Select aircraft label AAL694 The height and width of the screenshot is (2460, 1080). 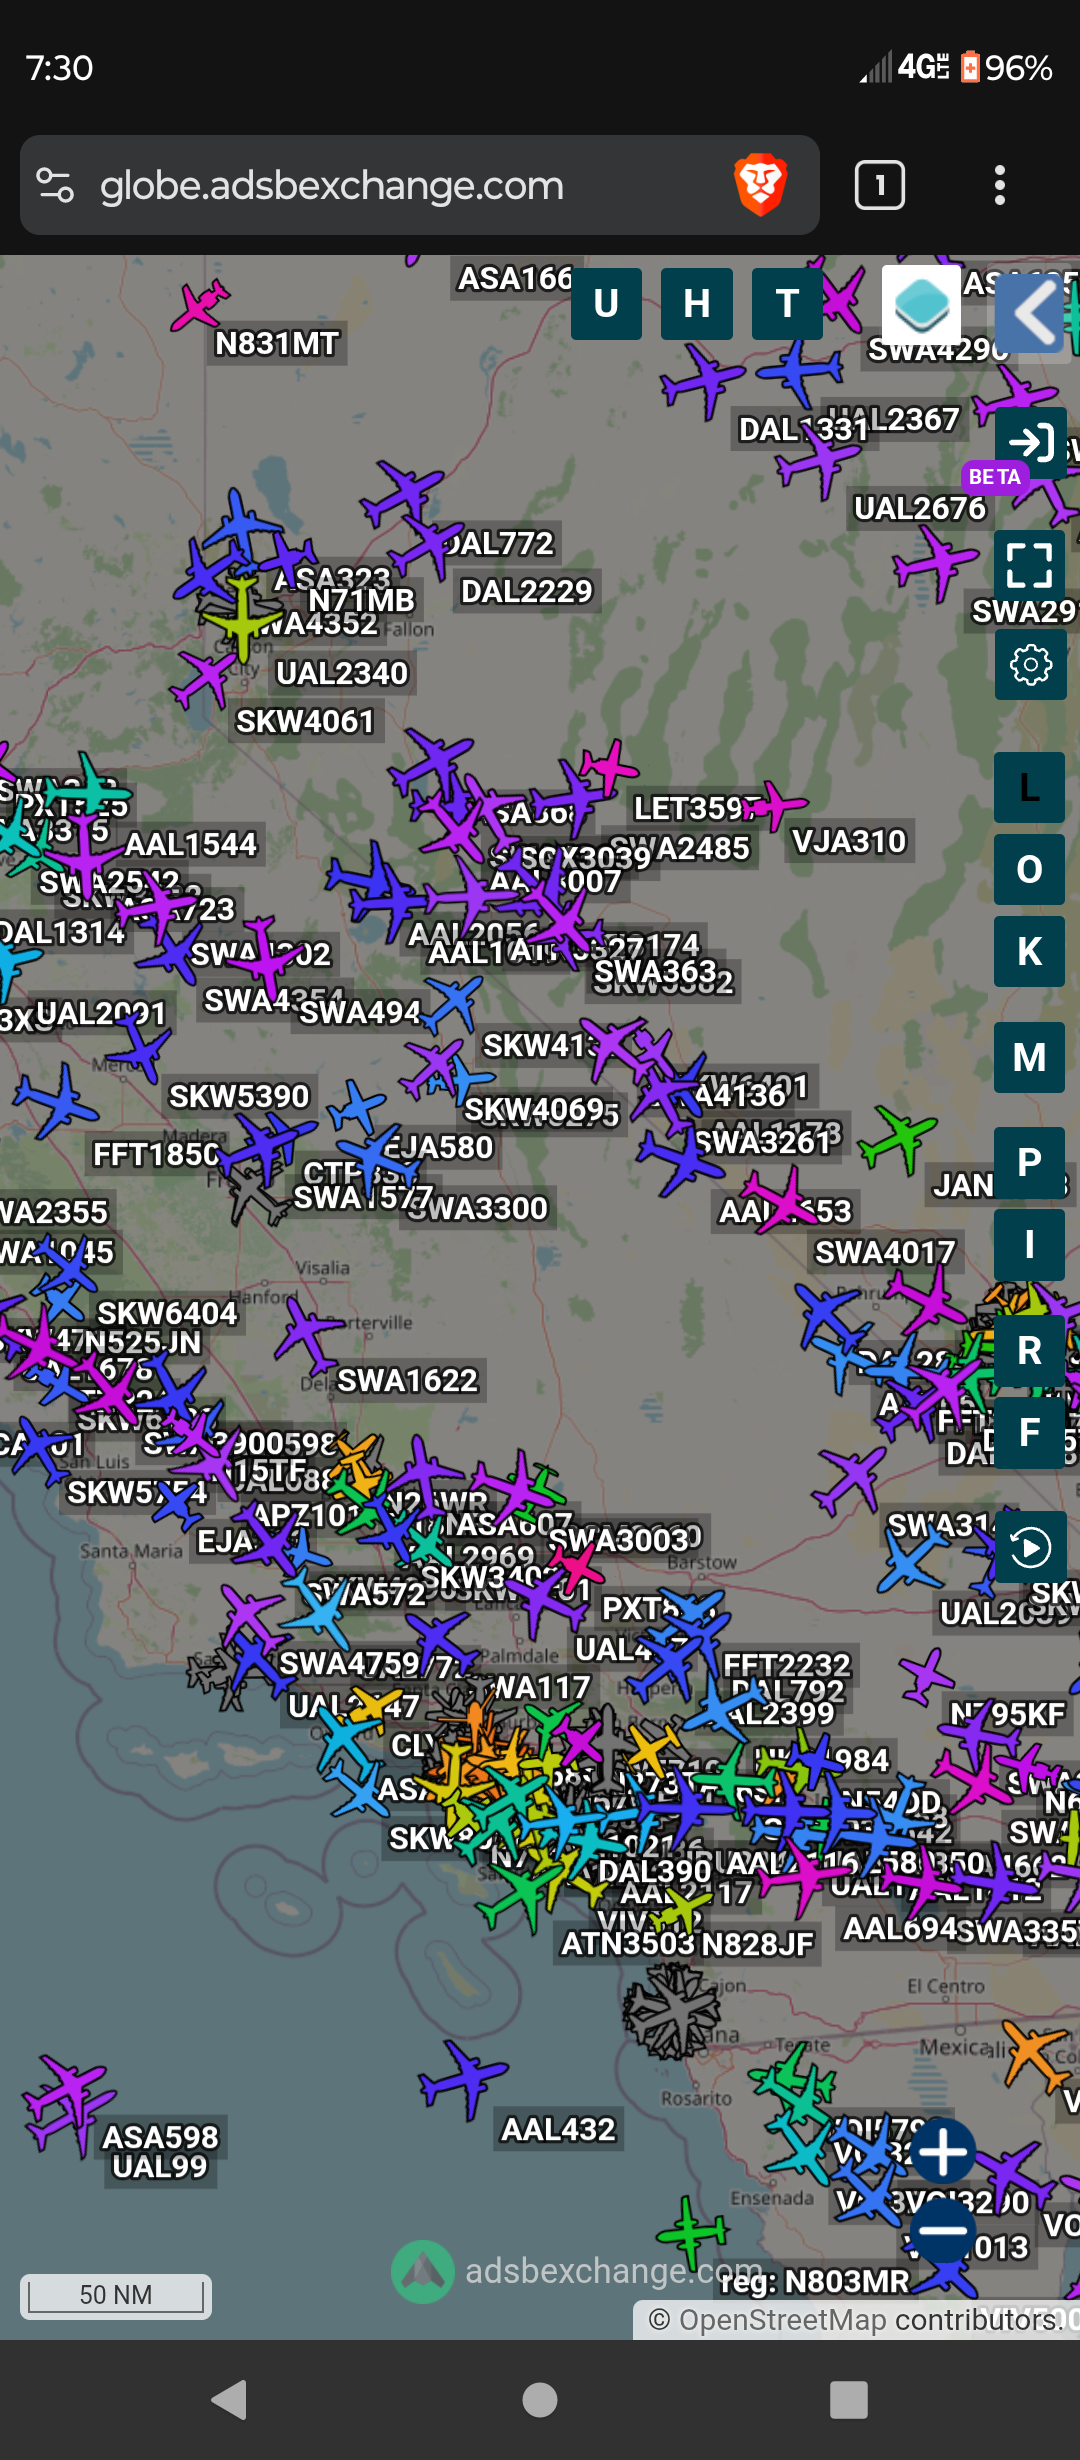click(x=900, y=1928)
